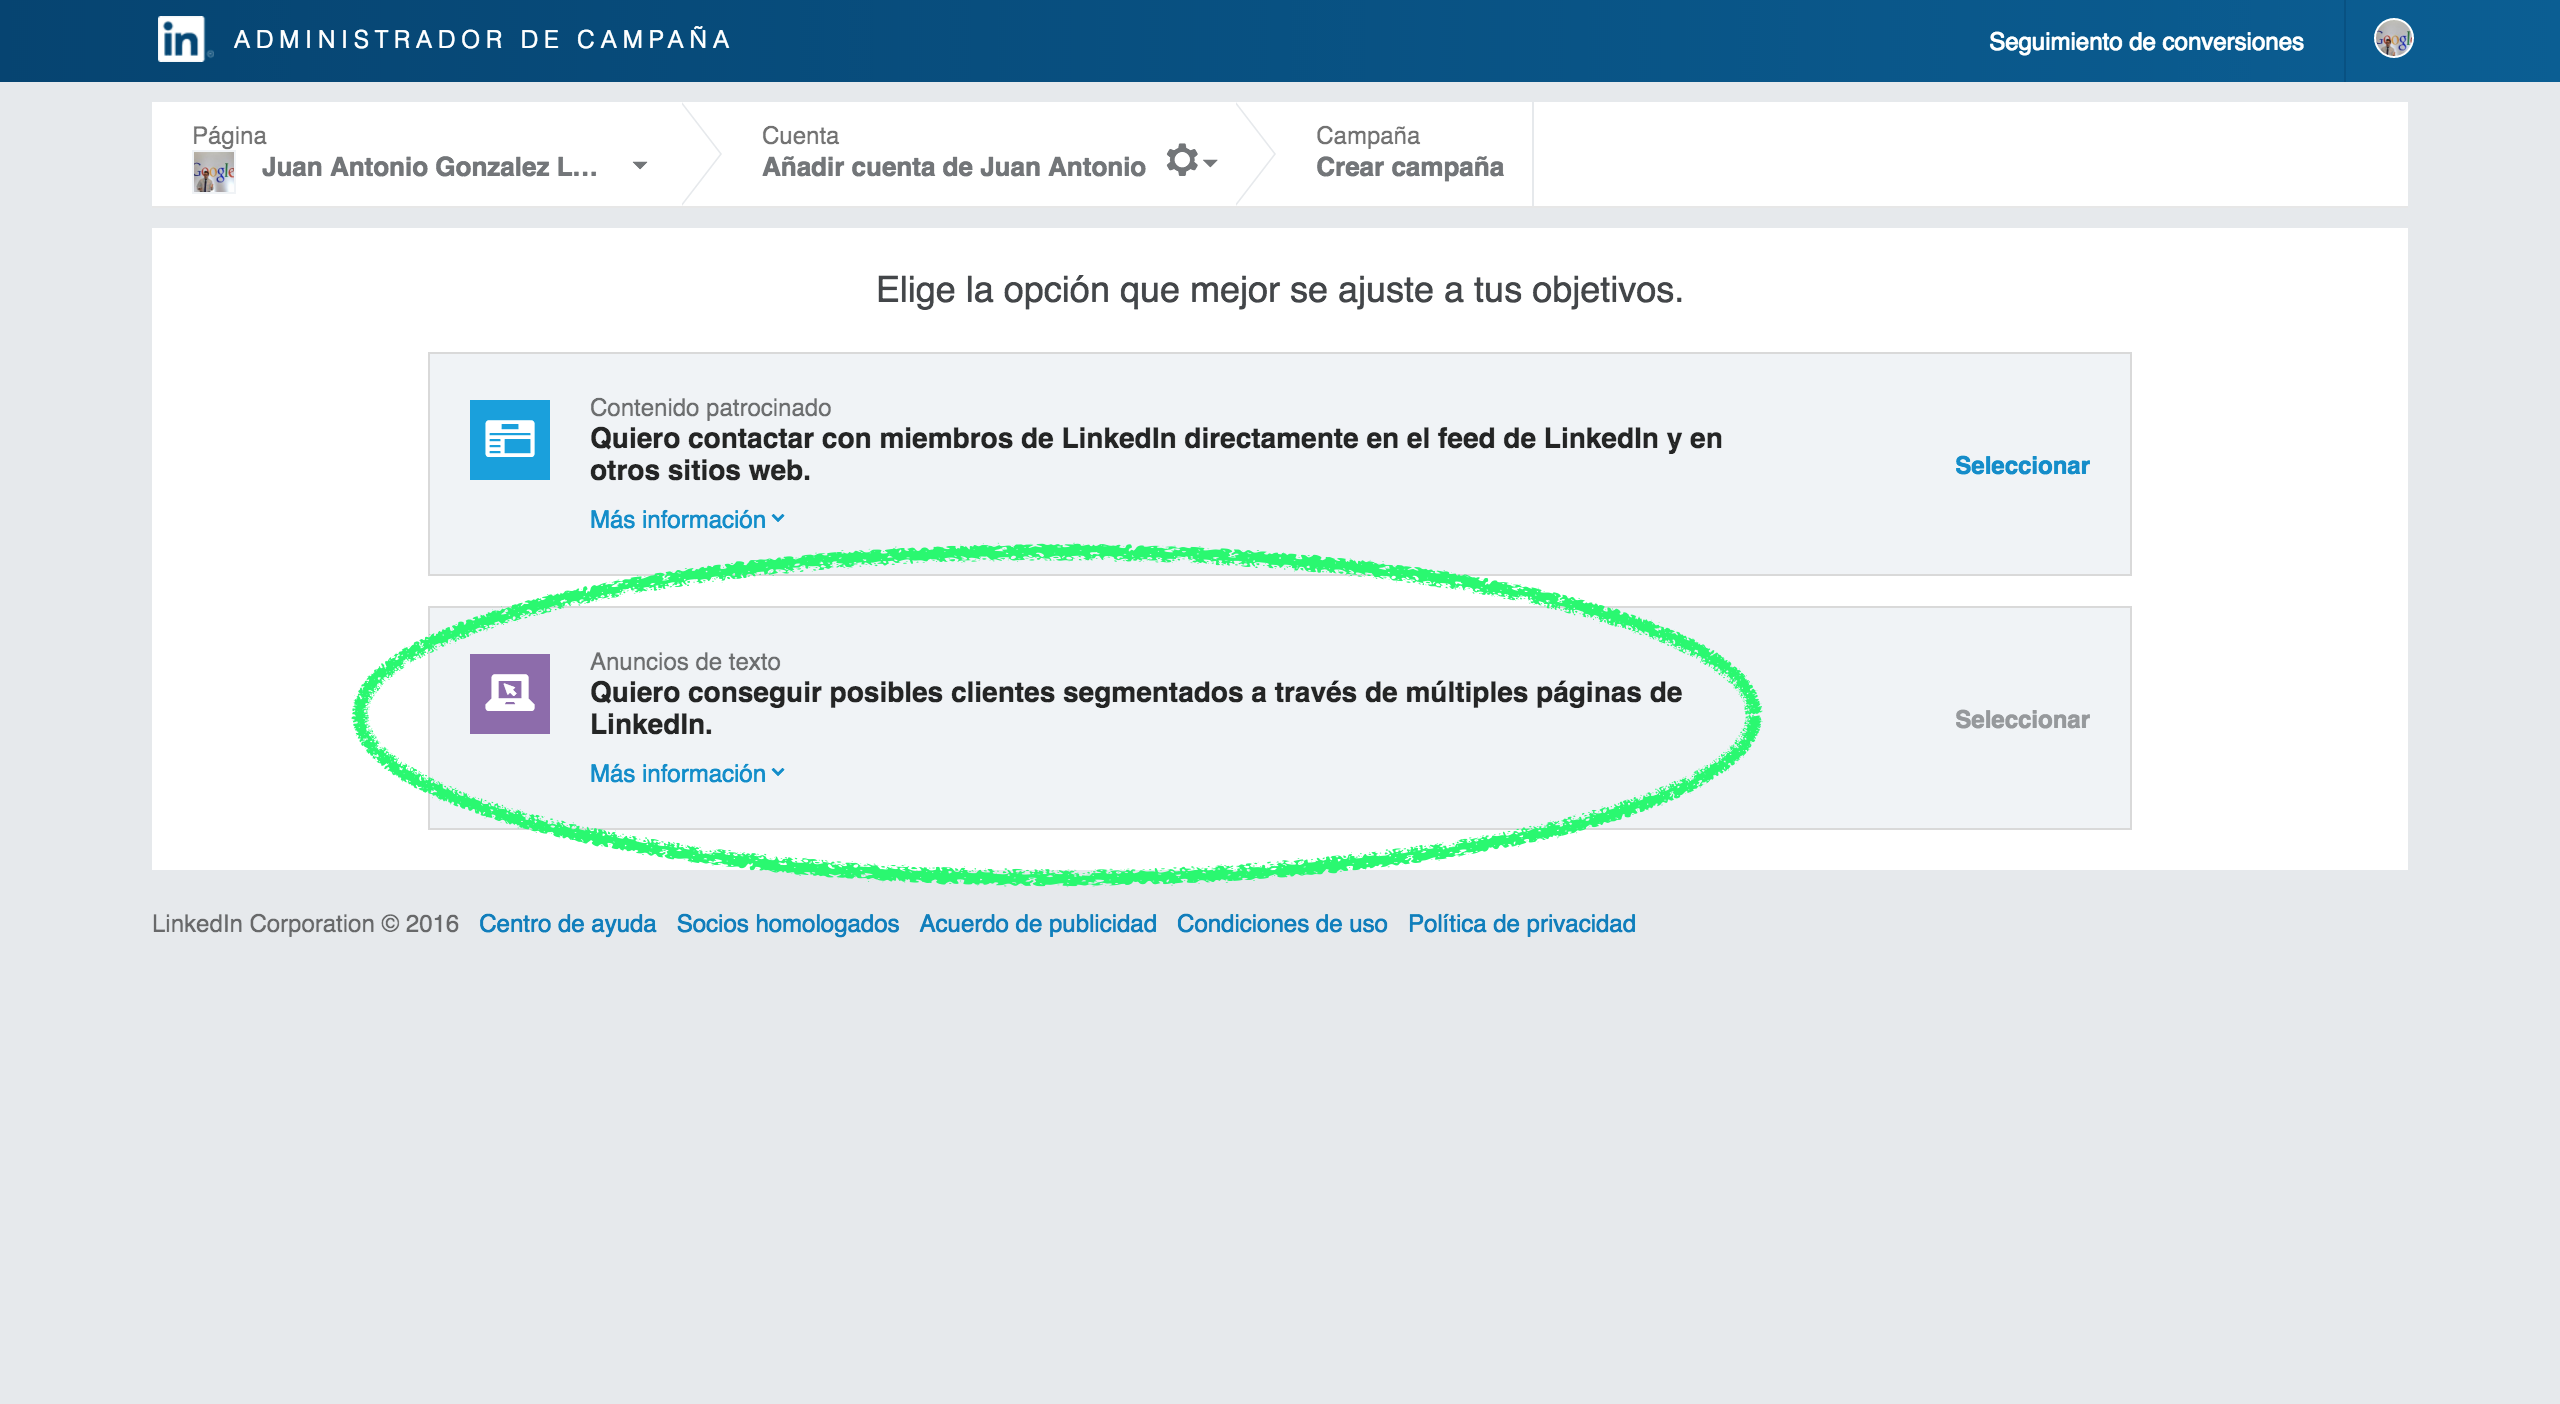Open the Condiciones de uso link

click(1282, 923)
